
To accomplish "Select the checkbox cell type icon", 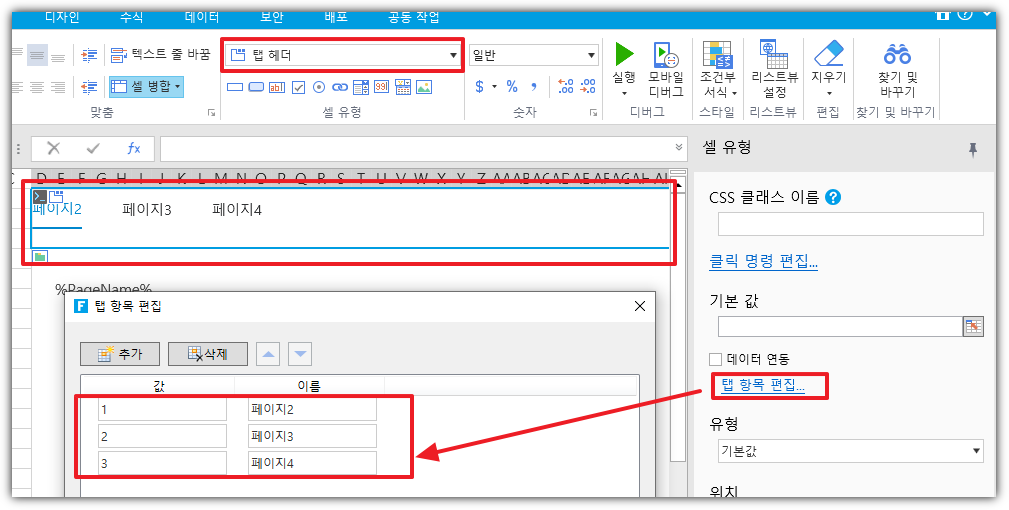I will coord(298,87).
